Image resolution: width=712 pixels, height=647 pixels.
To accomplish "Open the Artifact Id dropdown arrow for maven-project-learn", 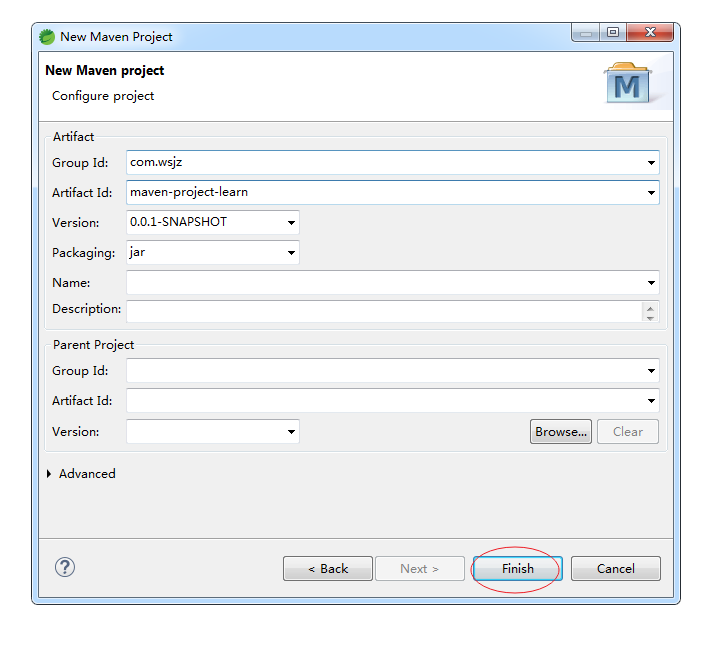I will pyautogui.click(x=651, y=193).
